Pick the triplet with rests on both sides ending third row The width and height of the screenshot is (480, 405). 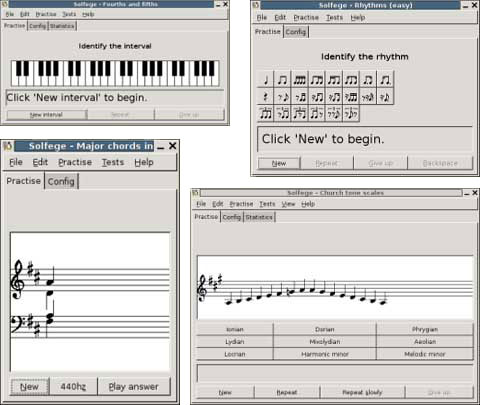pyautogui.click(x=351, y=114)
